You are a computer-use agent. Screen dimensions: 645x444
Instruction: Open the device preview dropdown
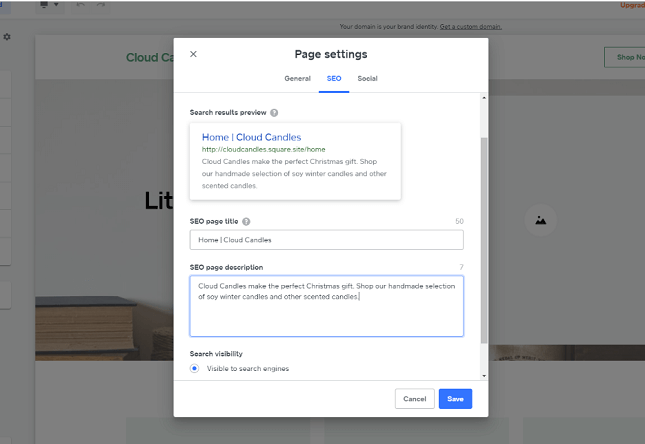48,5
